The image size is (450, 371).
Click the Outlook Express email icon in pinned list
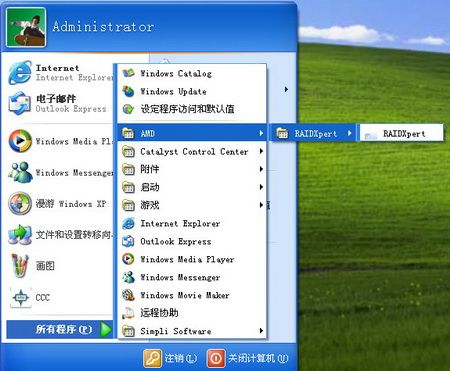pos(20,103)
